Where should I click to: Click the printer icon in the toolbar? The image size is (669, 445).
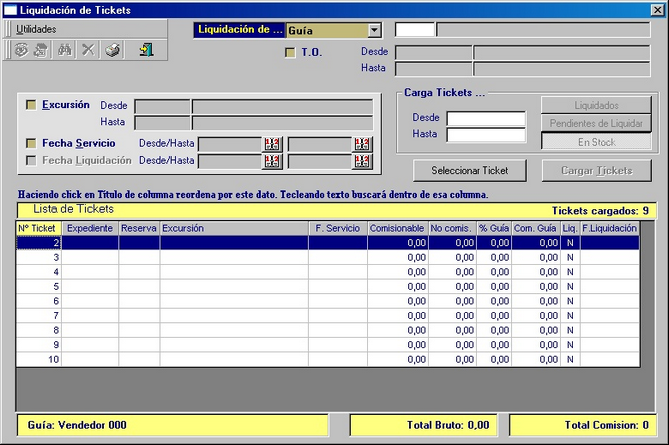click(x=113, y=50)
